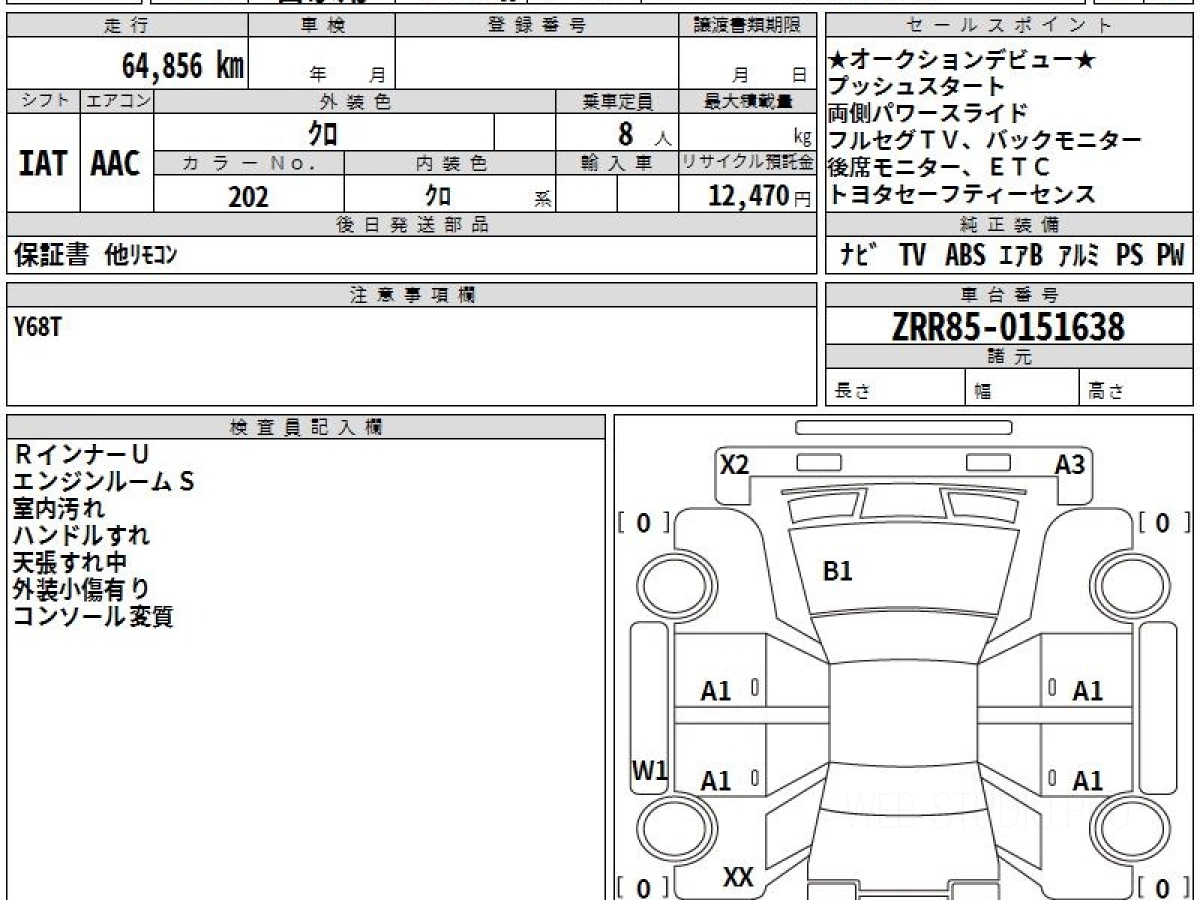Select the 最大積載量 header
Image resolution: width=1200 pixels, height=900 pixels.
(x=748, y=101)
